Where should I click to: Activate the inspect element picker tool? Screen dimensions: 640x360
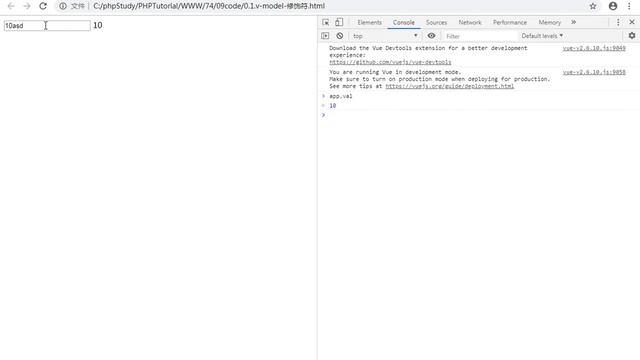tap(325, 22)
